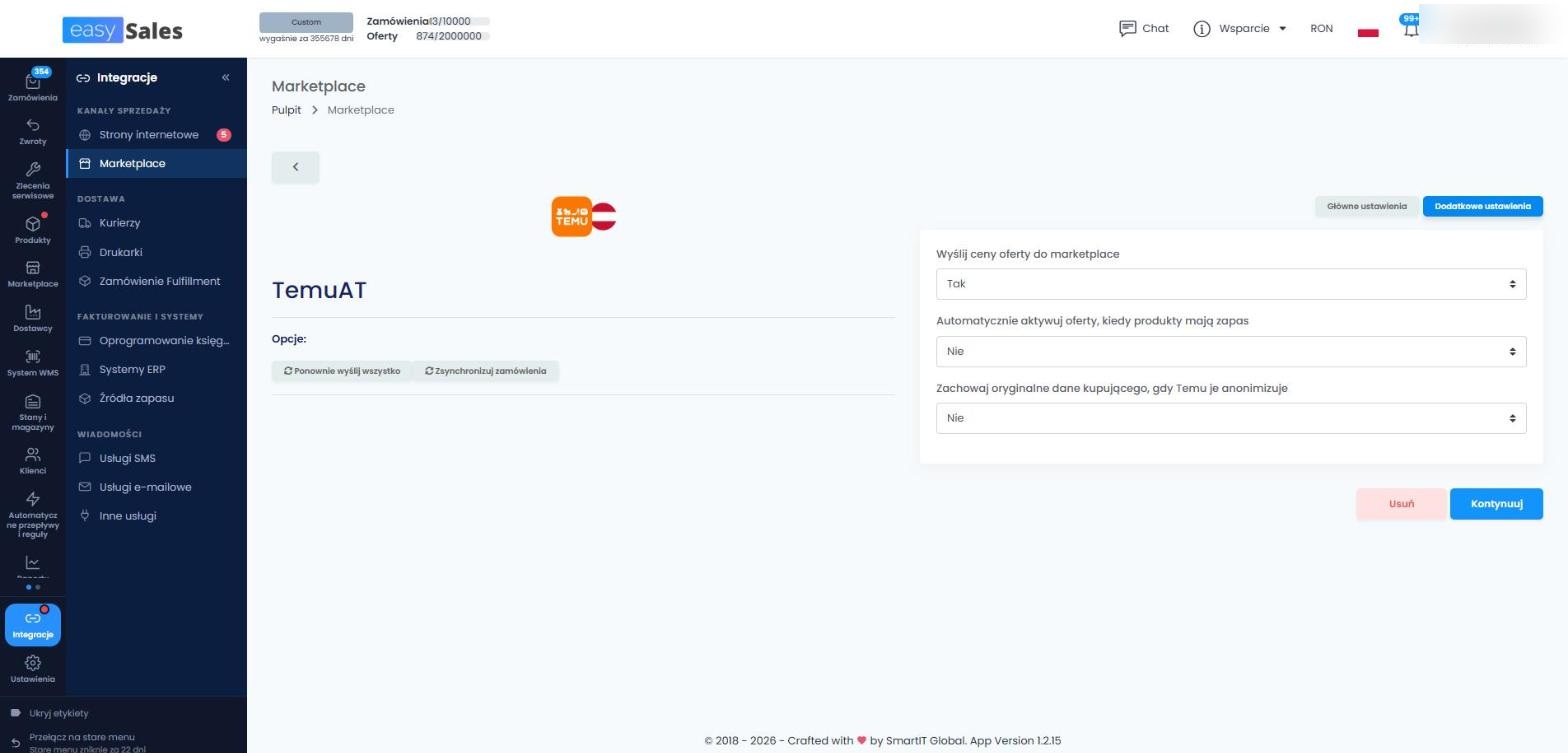This screenshot has height=753, width=1568.
Task: Open Produkty cube icon in sidebar
Action: click(32, 229)
